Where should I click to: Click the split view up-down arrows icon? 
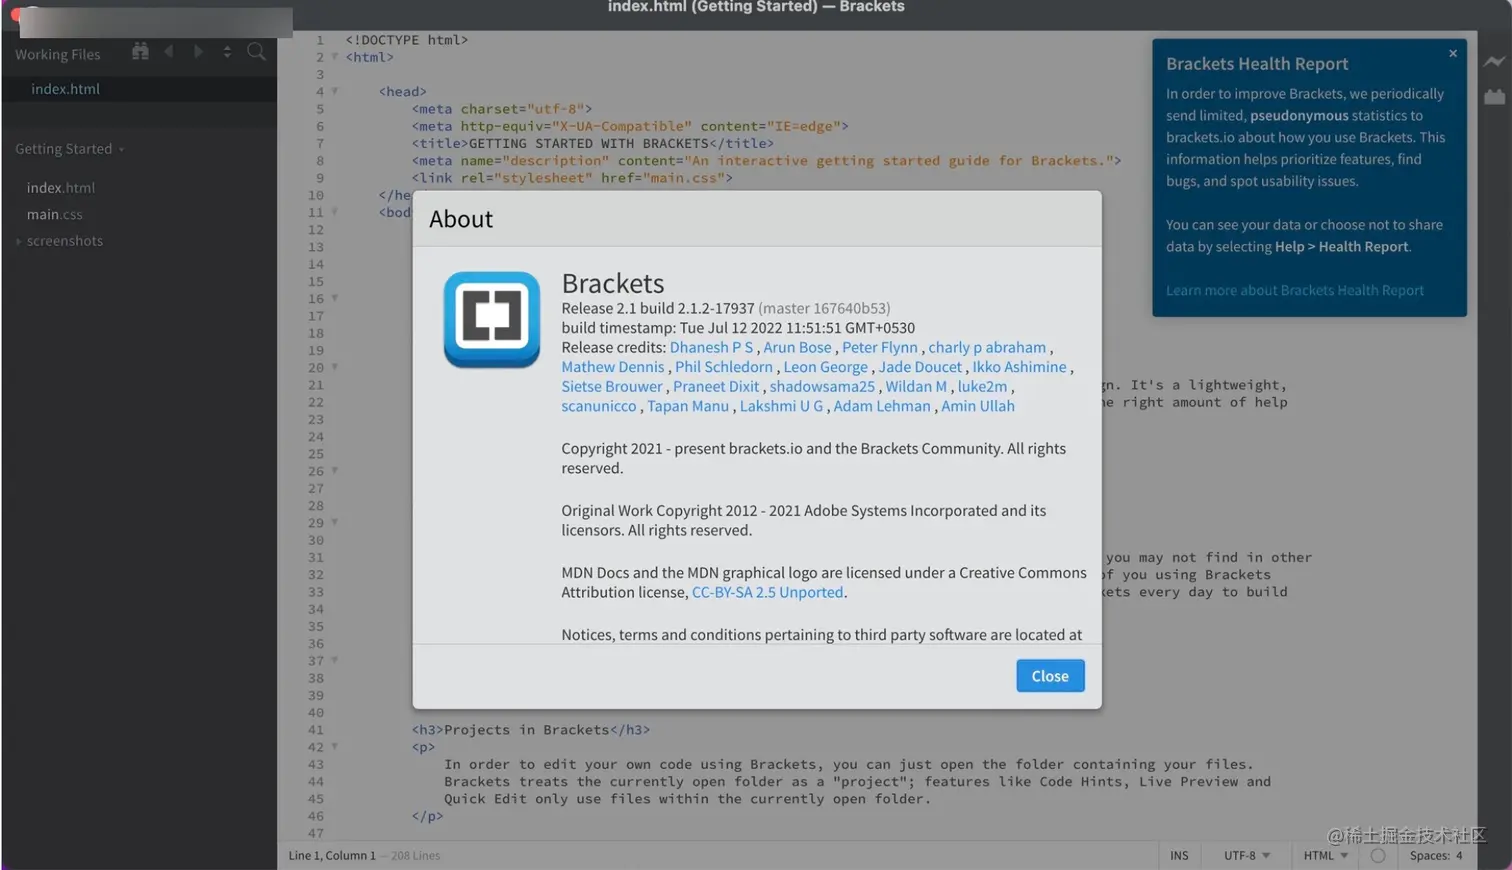click(x=227, y=51)
